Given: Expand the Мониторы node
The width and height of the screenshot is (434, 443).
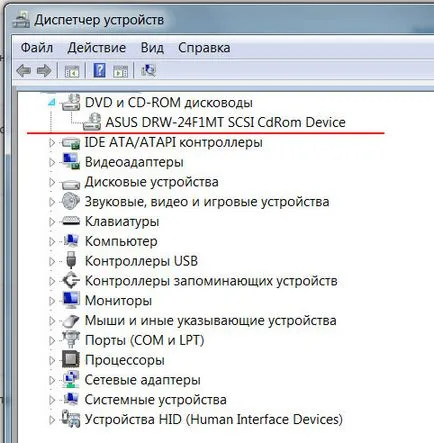Looking at the screenshot, I should pos(52,301).
